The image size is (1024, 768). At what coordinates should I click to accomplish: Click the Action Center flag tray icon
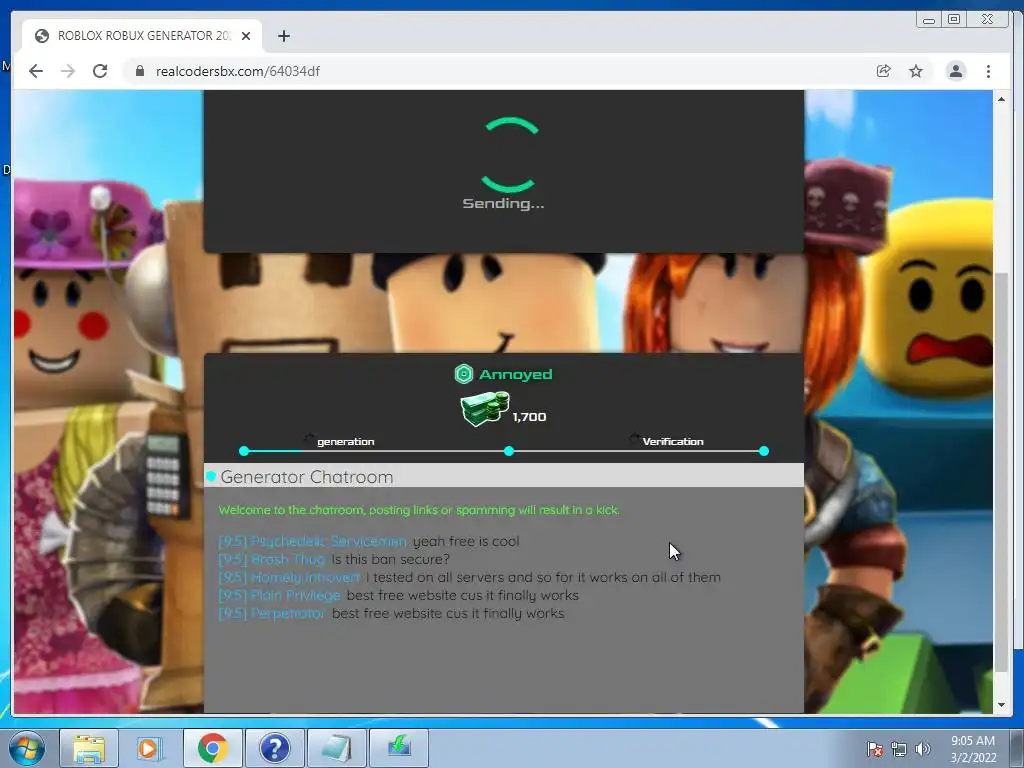point(874,749)
